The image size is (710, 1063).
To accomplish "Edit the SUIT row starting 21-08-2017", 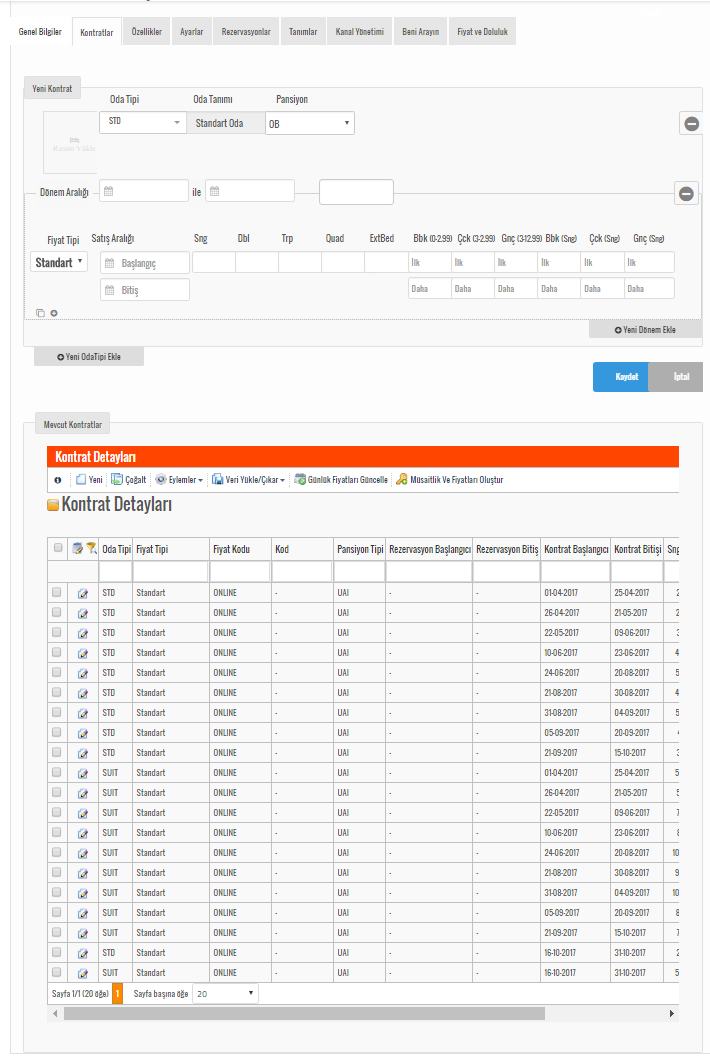I will pyautogui.click(x=83, y=873).
